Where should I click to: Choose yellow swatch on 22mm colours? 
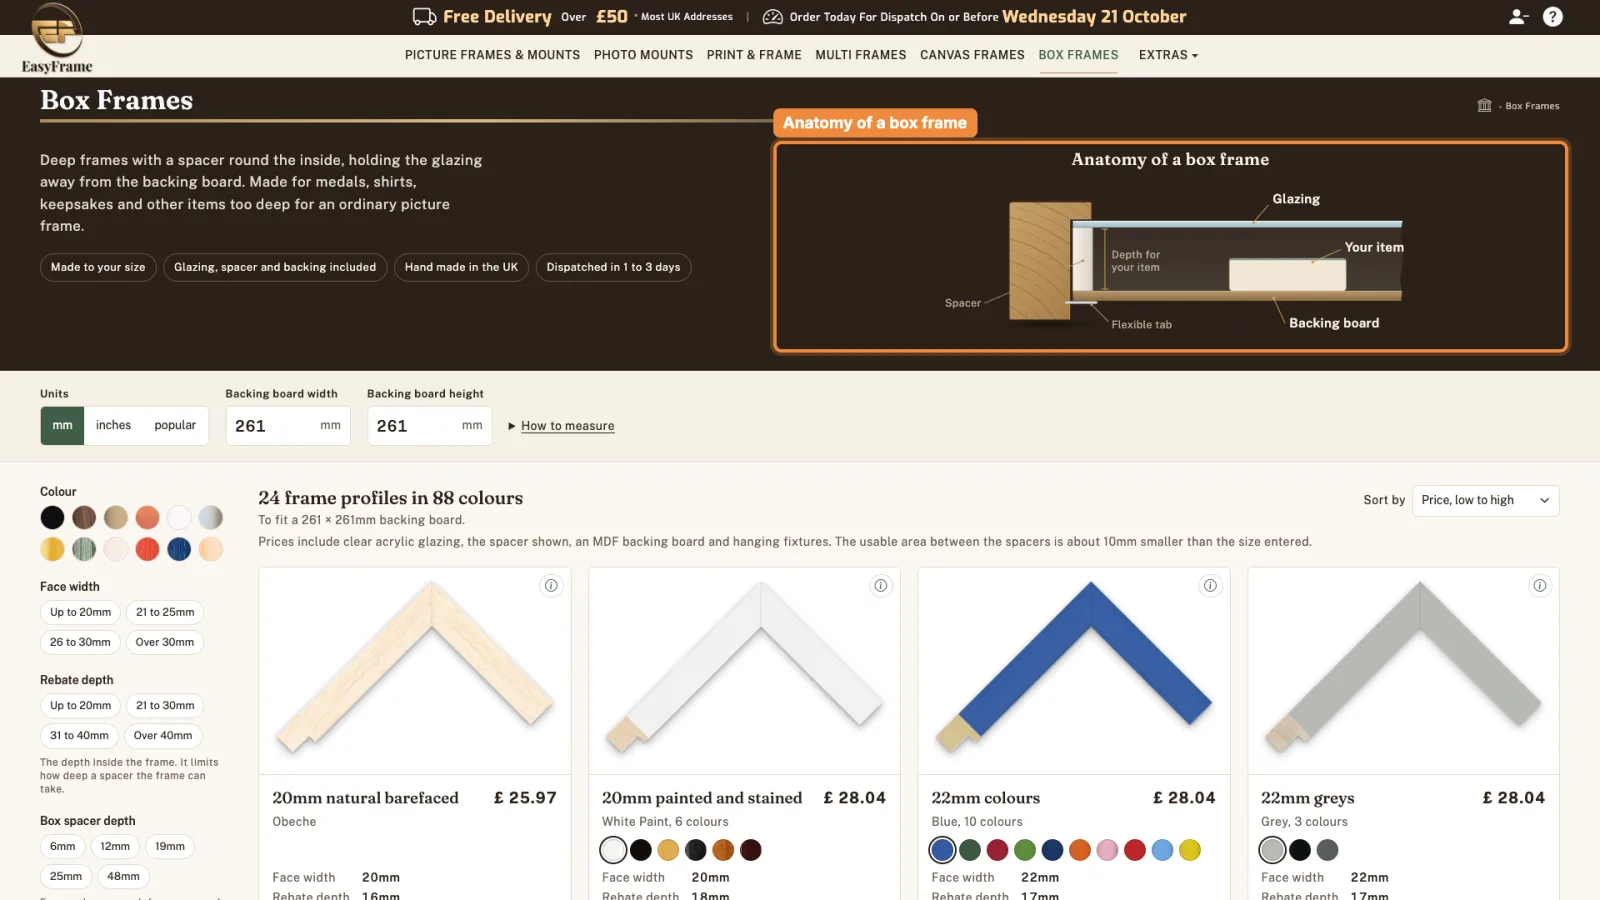pos(1189,850)
